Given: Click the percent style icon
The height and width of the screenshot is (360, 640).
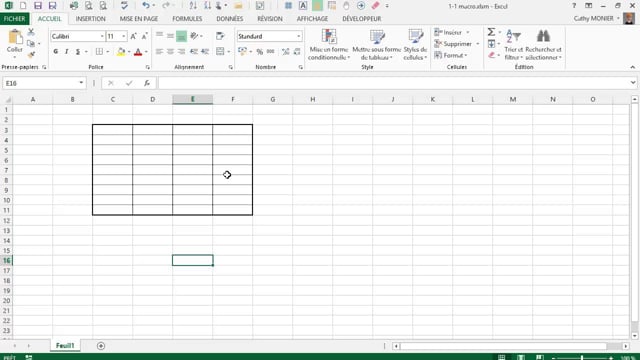Looking at the screenshot, I should point(260,51).
